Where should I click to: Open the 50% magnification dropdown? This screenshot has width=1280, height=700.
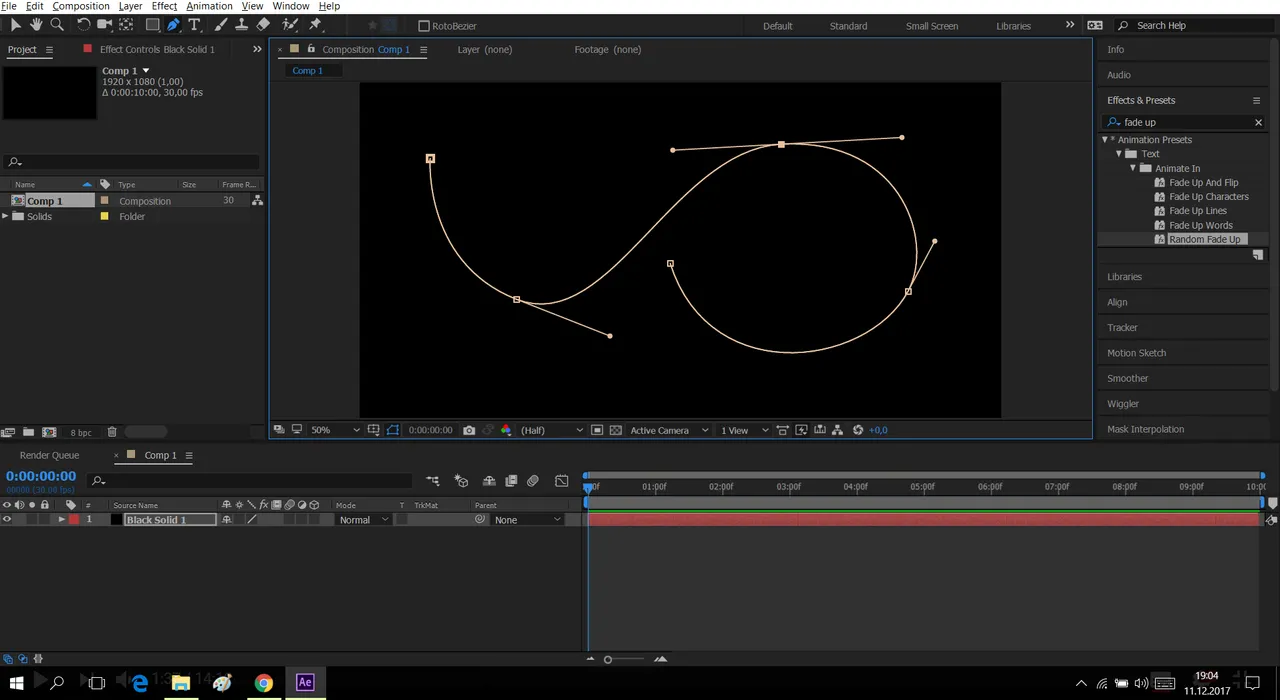[x=334, y=430]
